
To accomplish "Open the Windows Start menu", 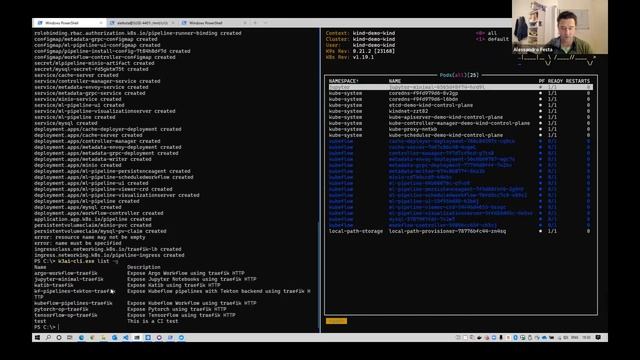I will click(x=37, y=338).
